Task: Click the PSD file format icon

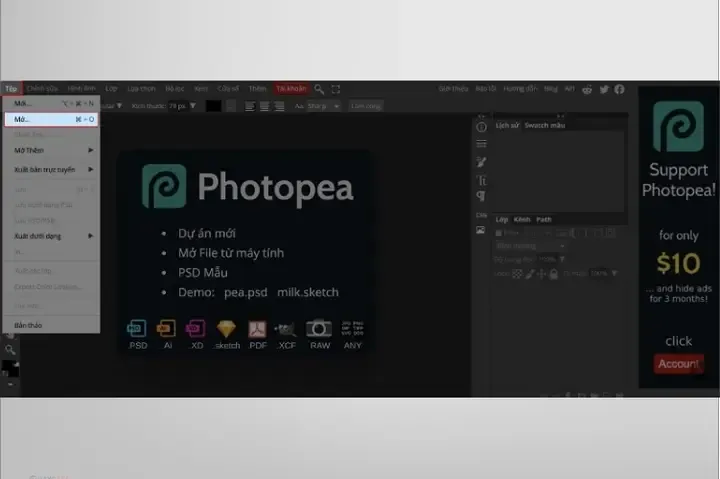Action: pyautogui.click(x=138, y=330)
